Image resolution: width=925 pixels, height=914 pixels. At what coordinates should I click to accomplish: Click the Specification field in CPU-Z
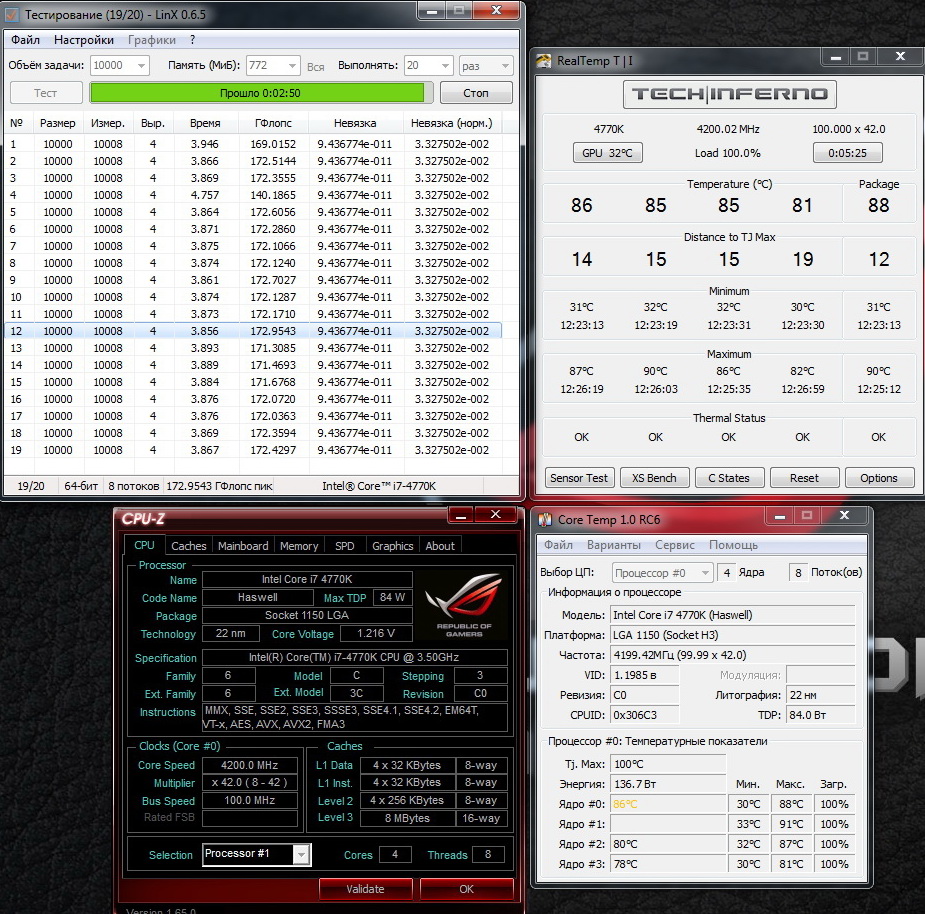(354, 657)
